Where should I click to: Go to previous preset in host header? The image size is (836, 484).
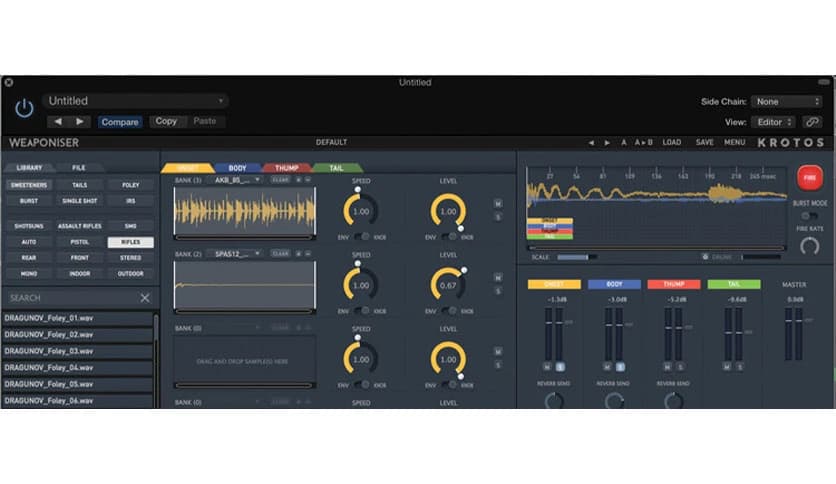(x=58, y=122)
